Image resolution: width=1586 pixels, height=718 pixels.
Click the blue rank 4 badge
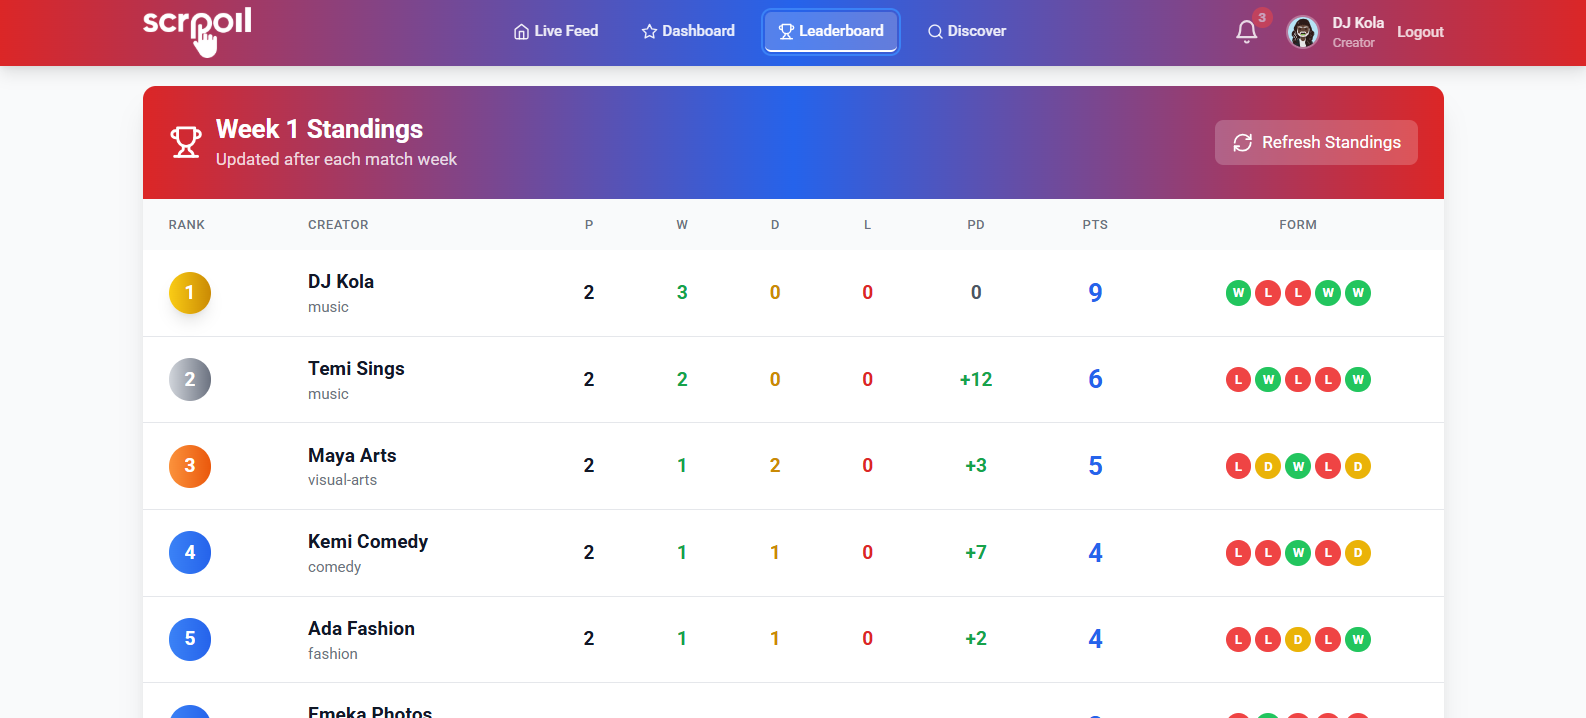point(190,553)
